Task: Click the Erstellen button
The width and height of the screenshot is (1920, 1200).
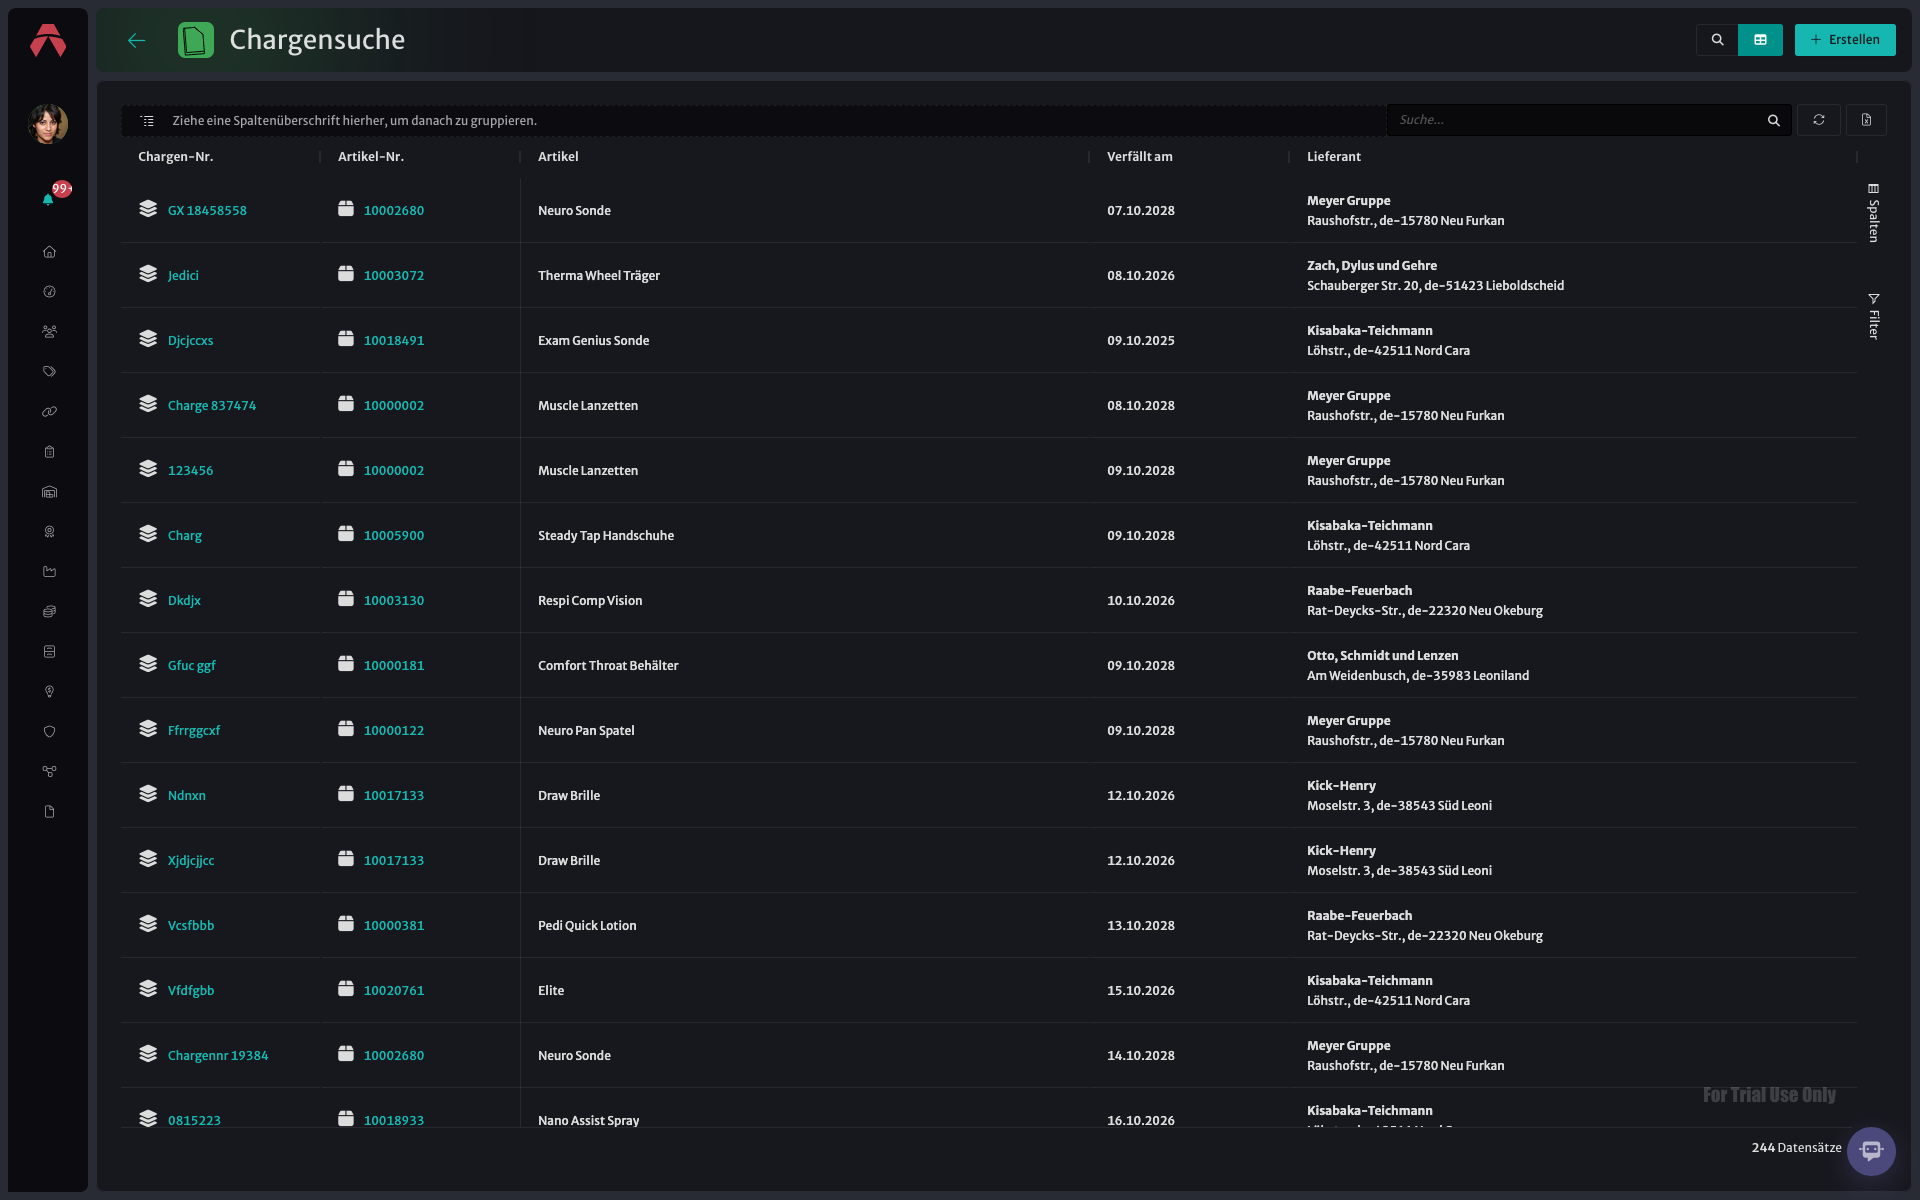Action: 1845,40
